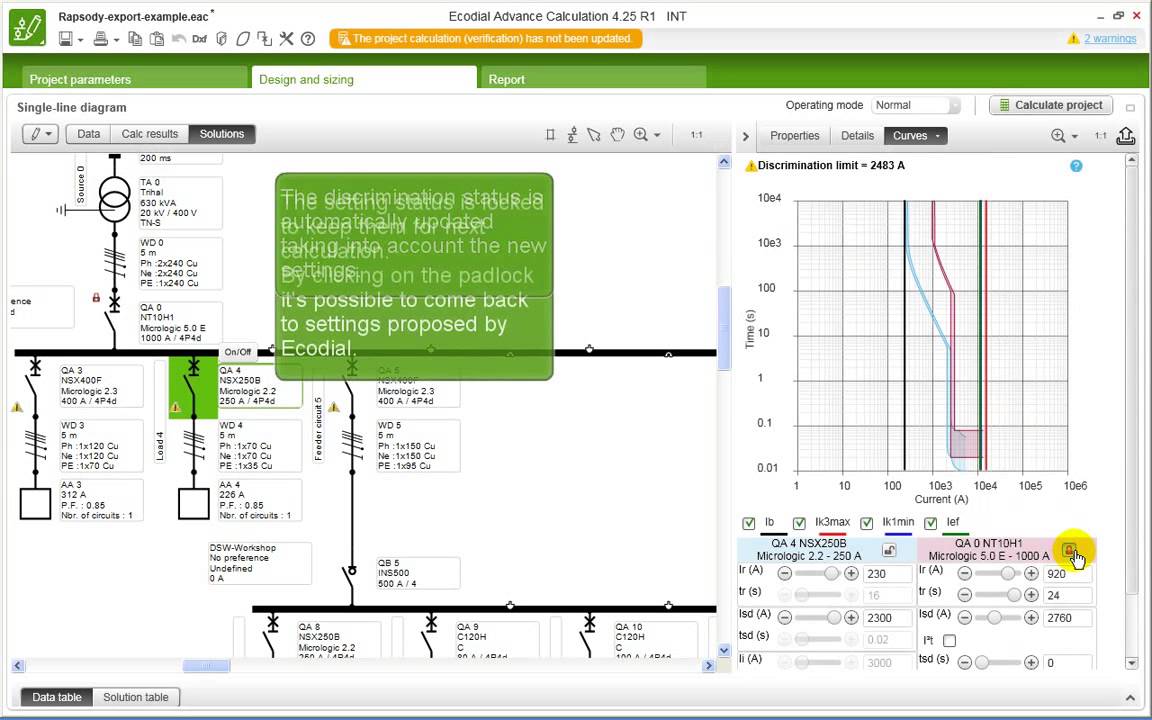Click the open padlock for QA 4 NSX250B

click(889, 550)
